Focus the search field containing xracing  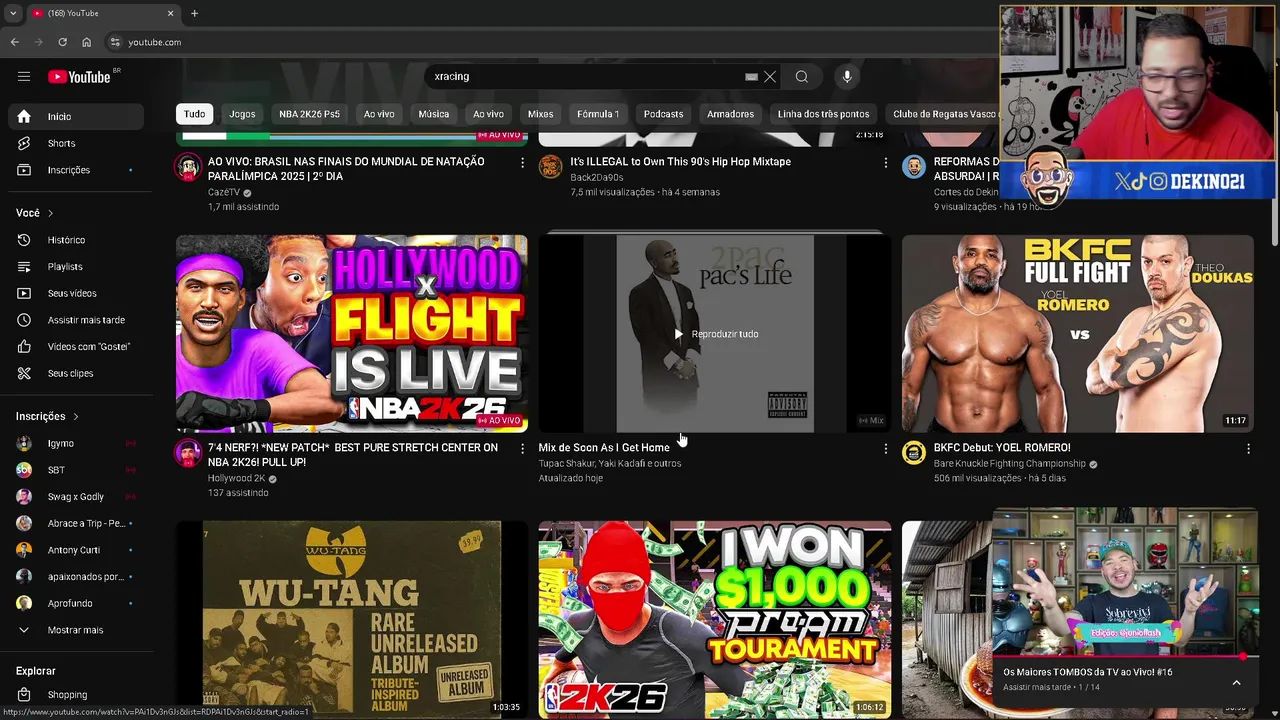[585, 77]
